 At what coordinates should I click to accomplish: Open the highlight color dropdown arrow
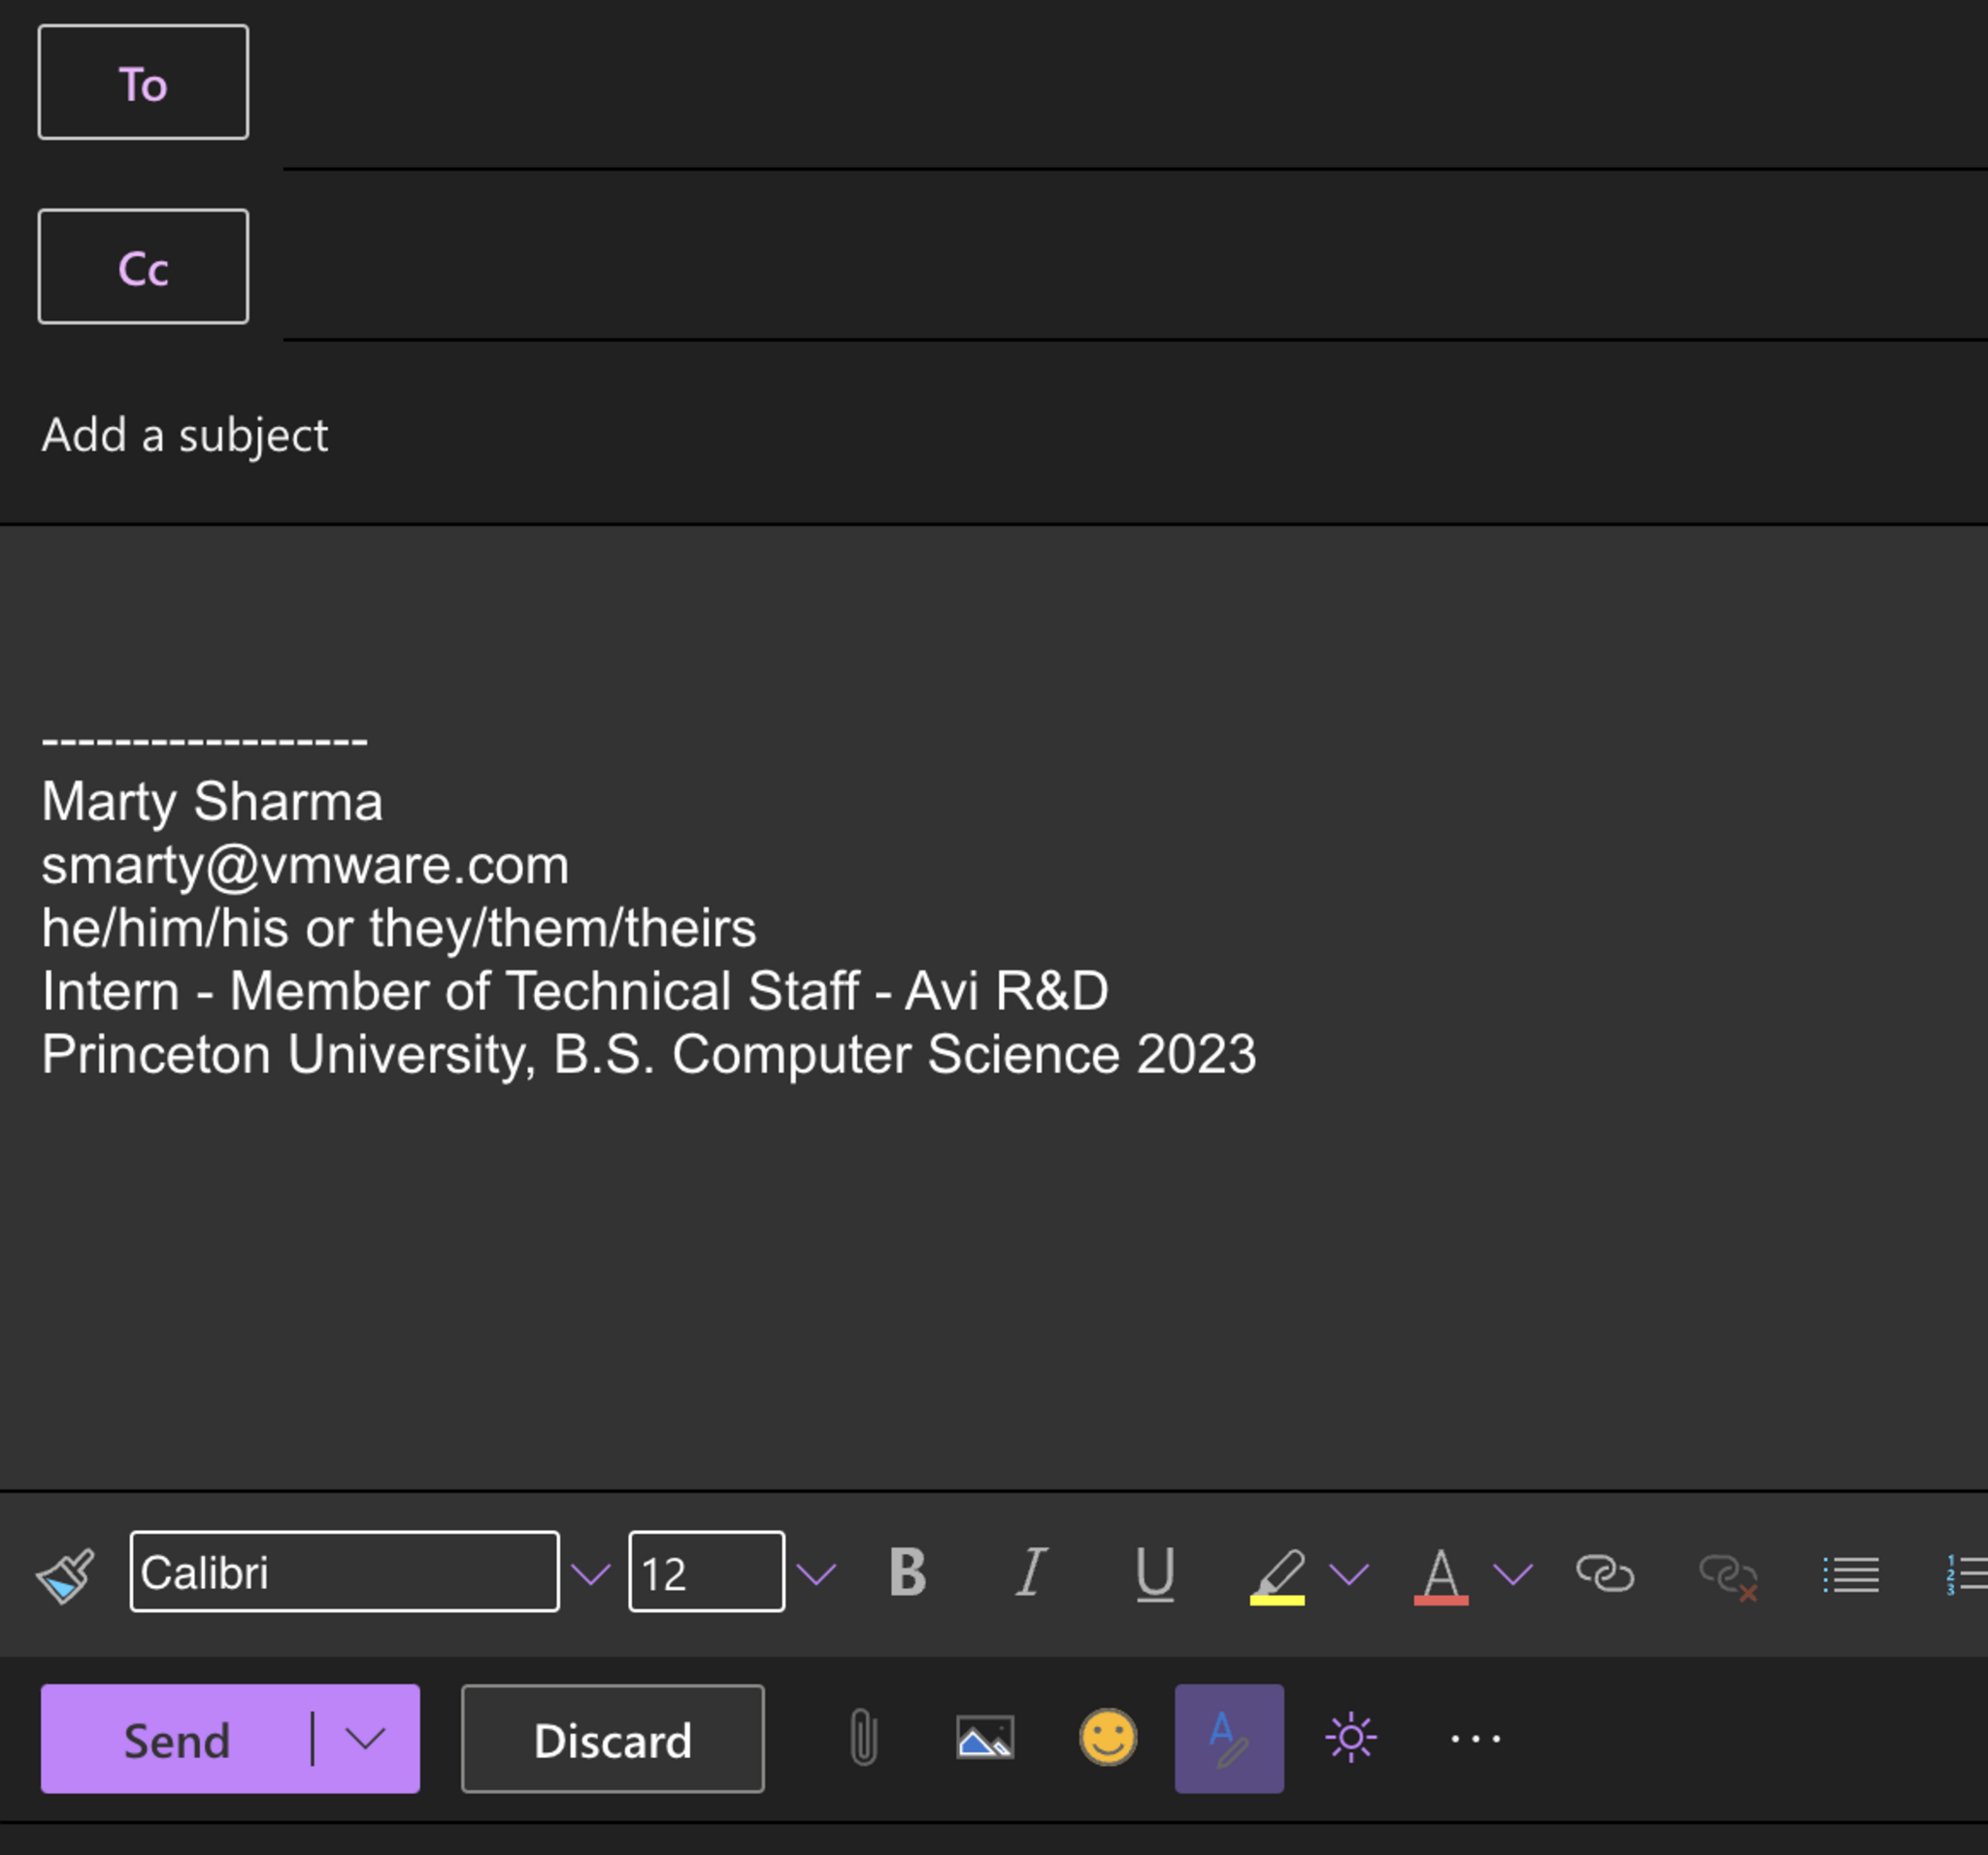pyautogui.click(x=1349, y=1575)
